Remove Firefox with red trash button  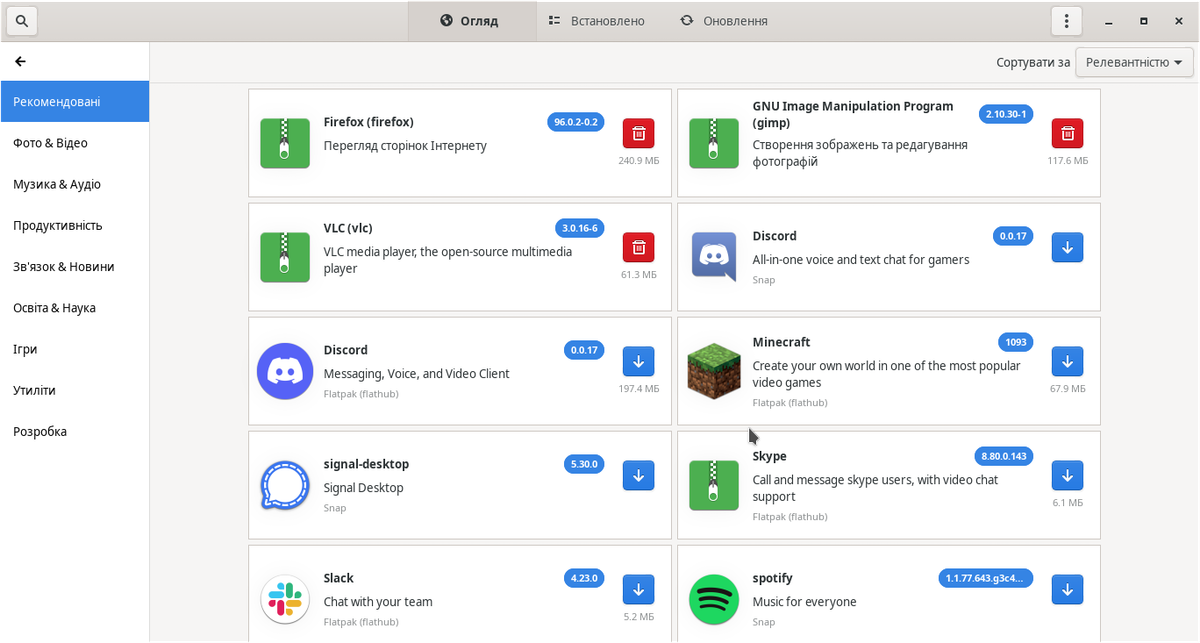[x=639, y=133]
